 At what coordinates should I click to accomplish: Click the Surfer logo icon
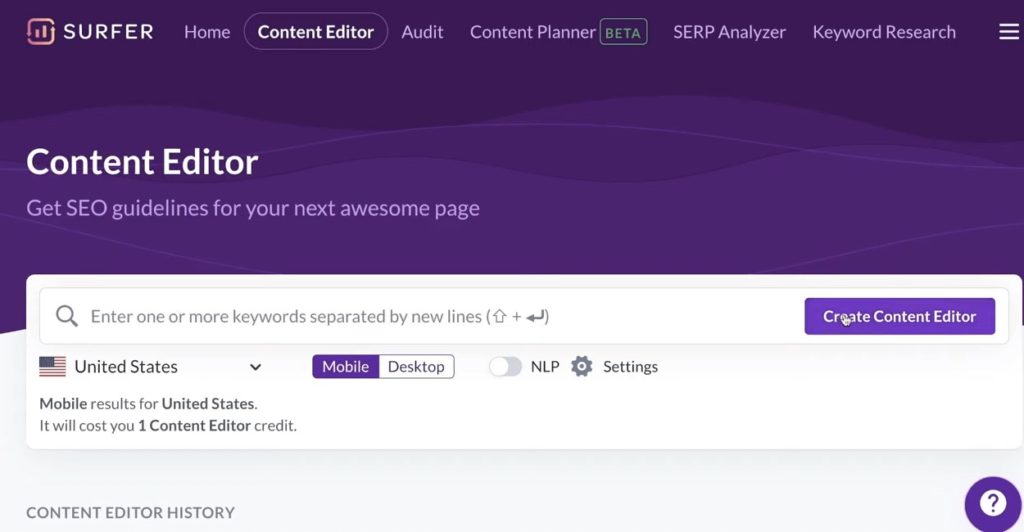tap(40, 31)
